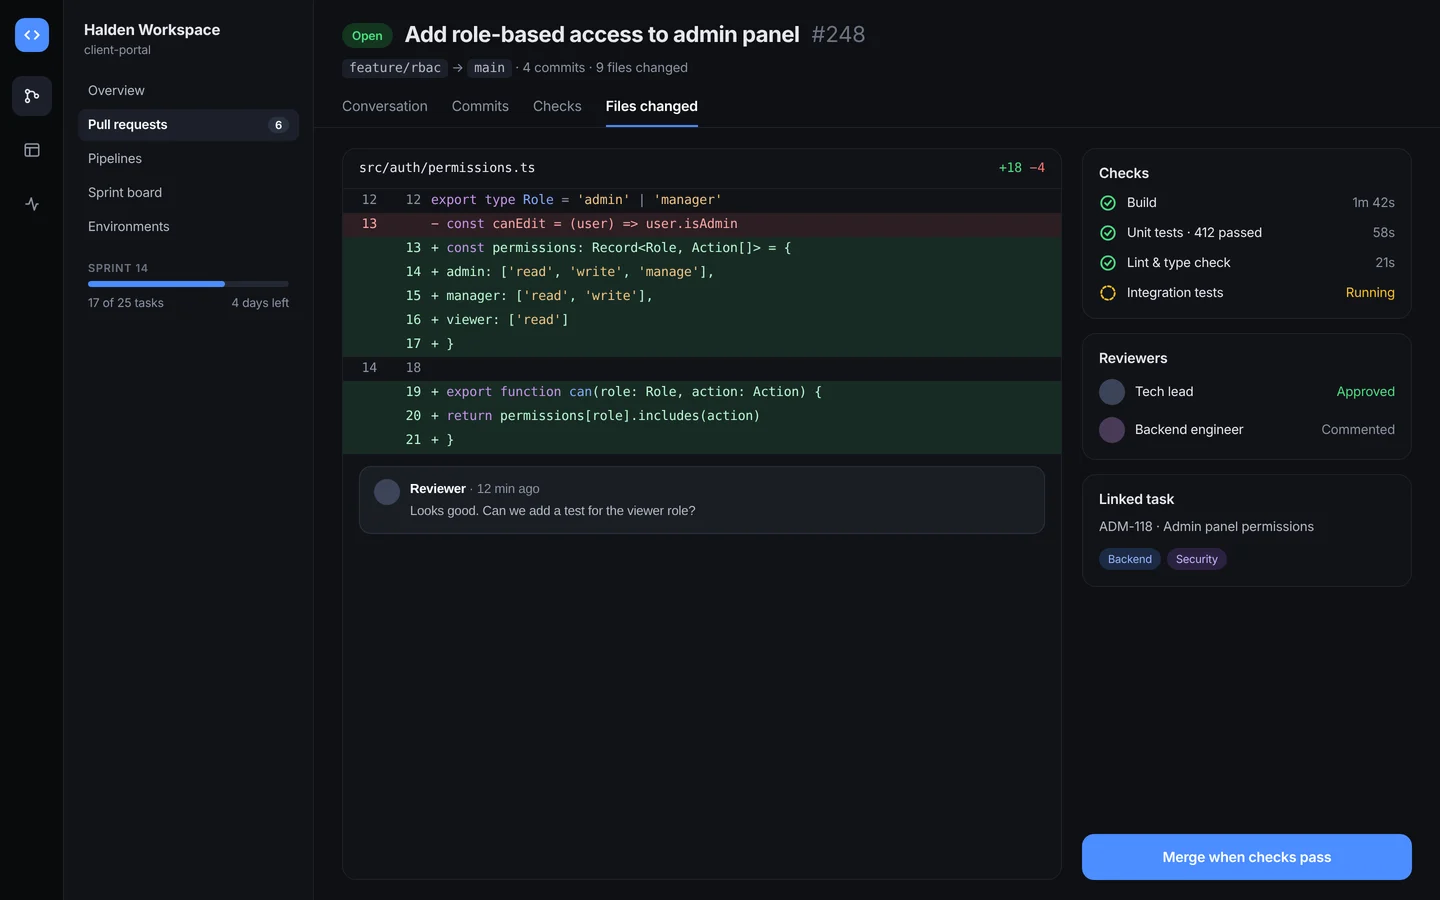
Task: Click the Open status badge
Action: (x=367, y=36)
